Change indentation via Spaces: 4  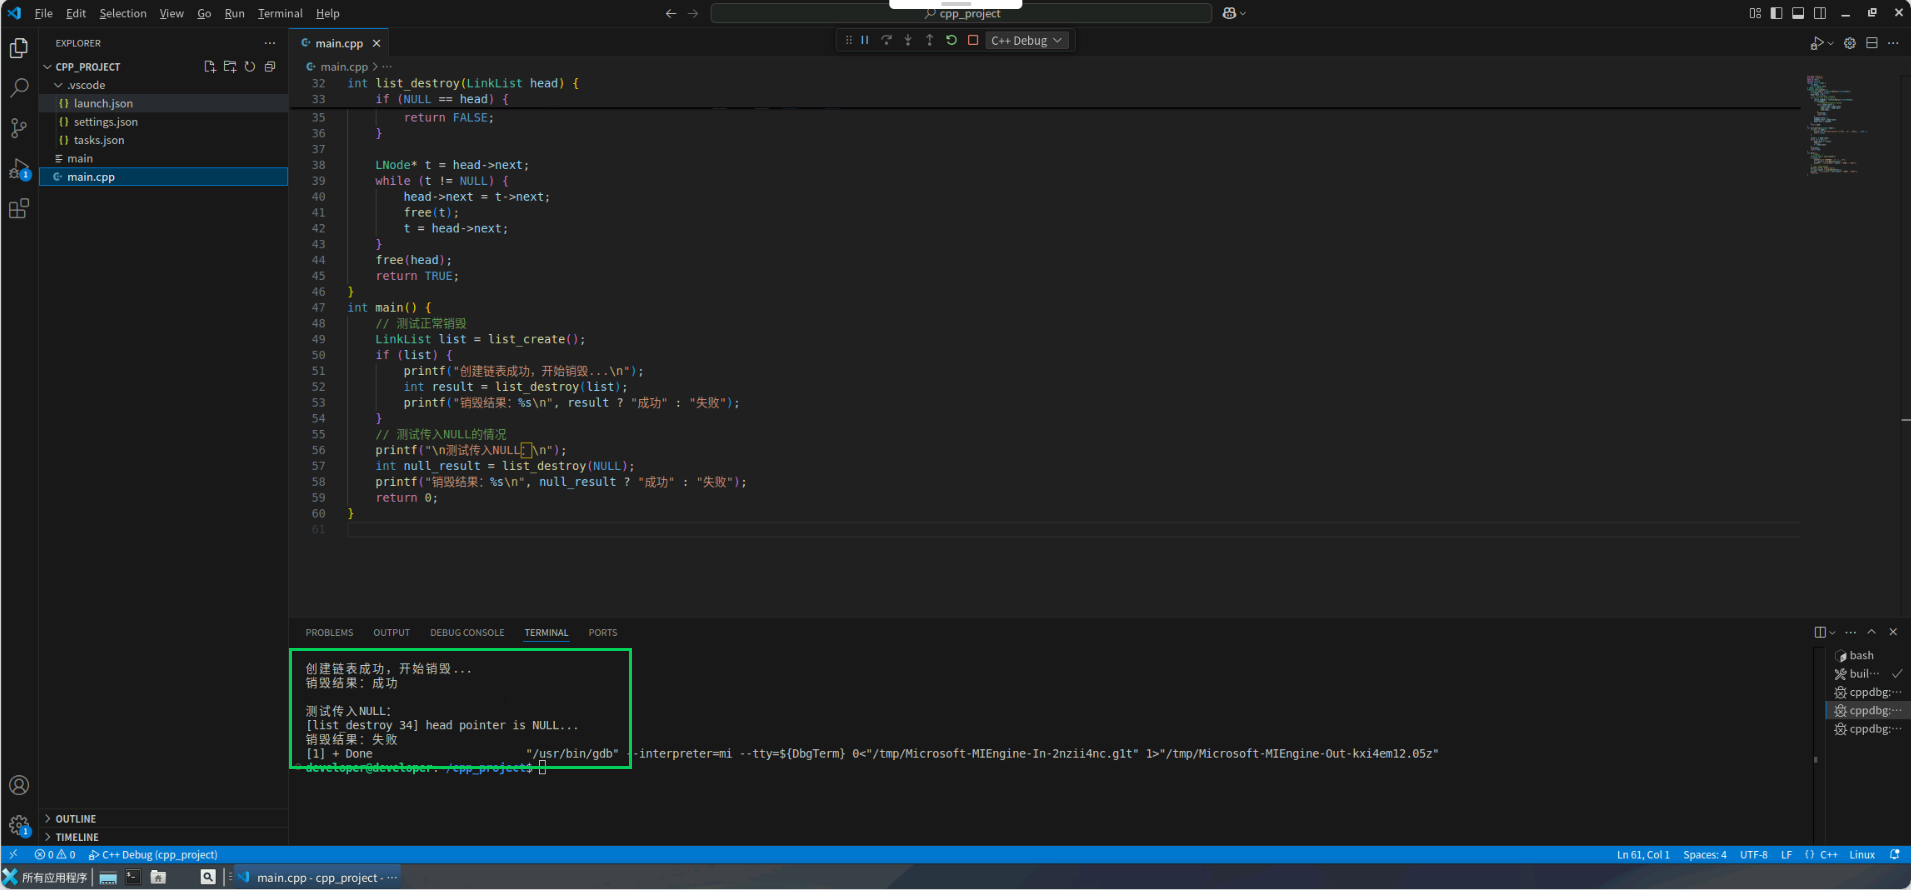1704,855
